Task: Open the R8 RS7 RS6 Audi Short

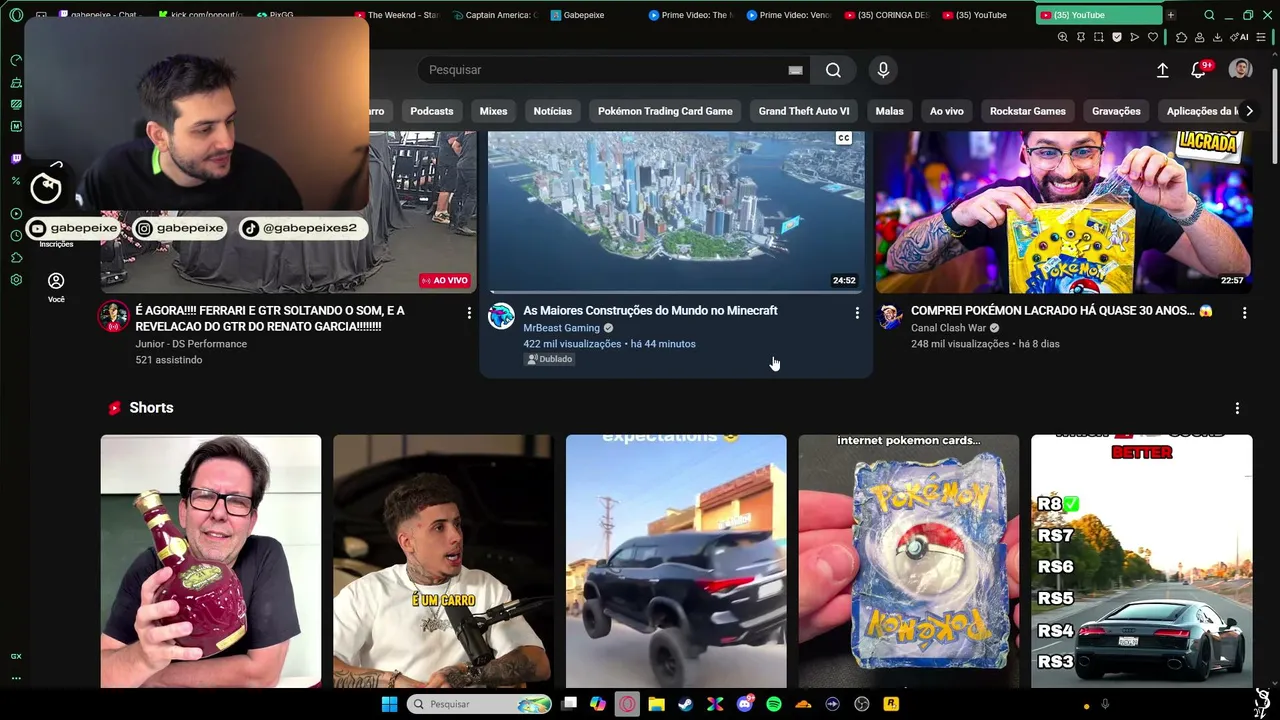Action: 1141,561
